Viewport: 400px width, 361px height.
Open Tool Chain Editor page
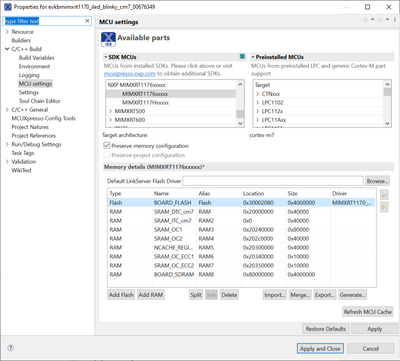point(40,101)
